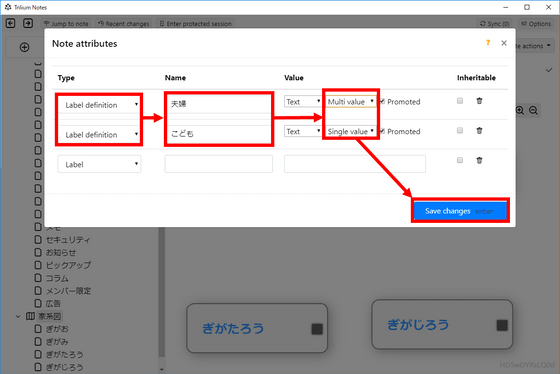
Task: Select the ぎがみ note in tree
Action: tap(57, 342)
